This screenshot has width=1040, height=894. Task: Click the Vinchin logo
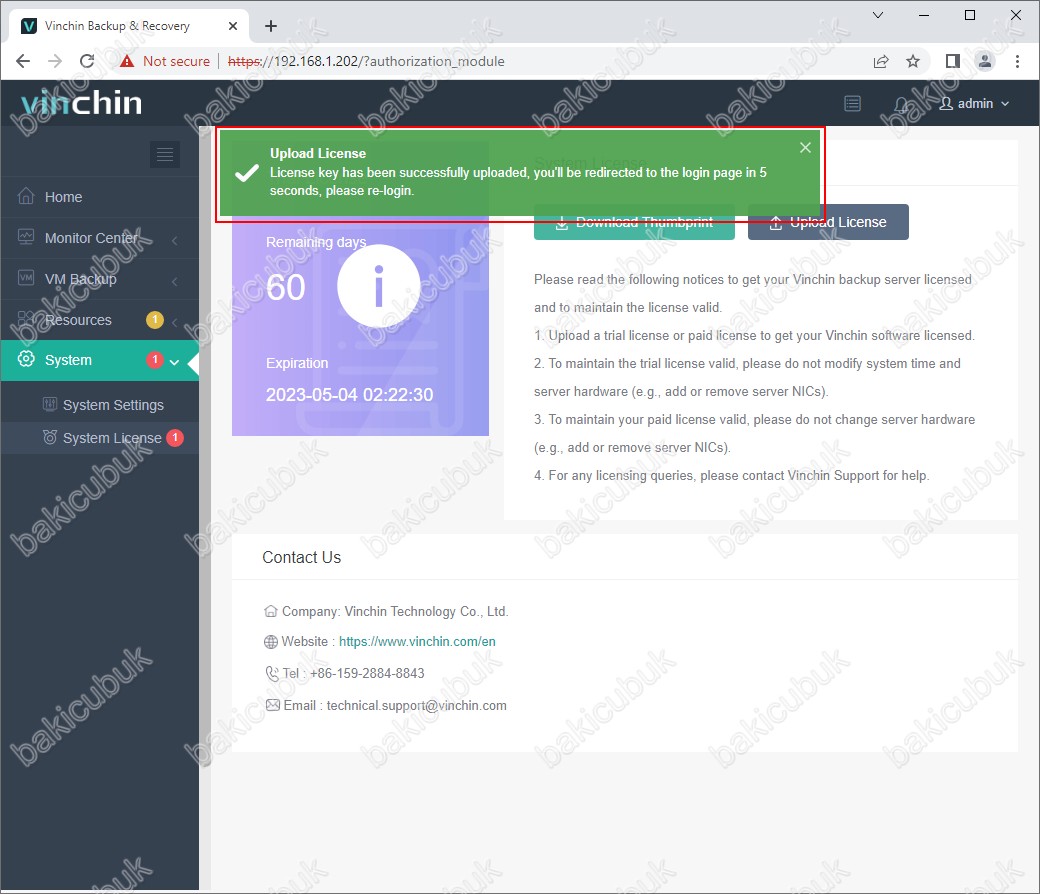click(82, 103)
